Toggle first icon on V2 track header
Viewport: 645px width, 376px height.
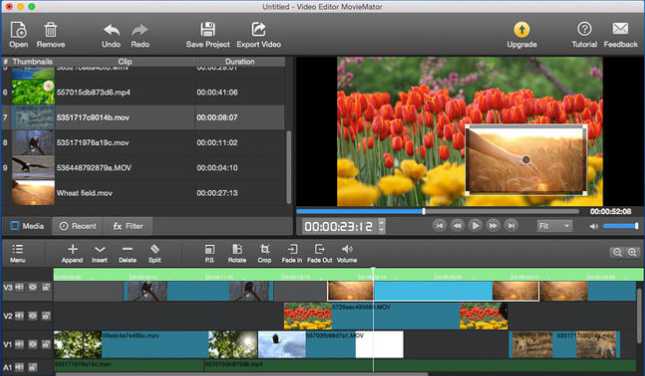click(x=19, y=316)
